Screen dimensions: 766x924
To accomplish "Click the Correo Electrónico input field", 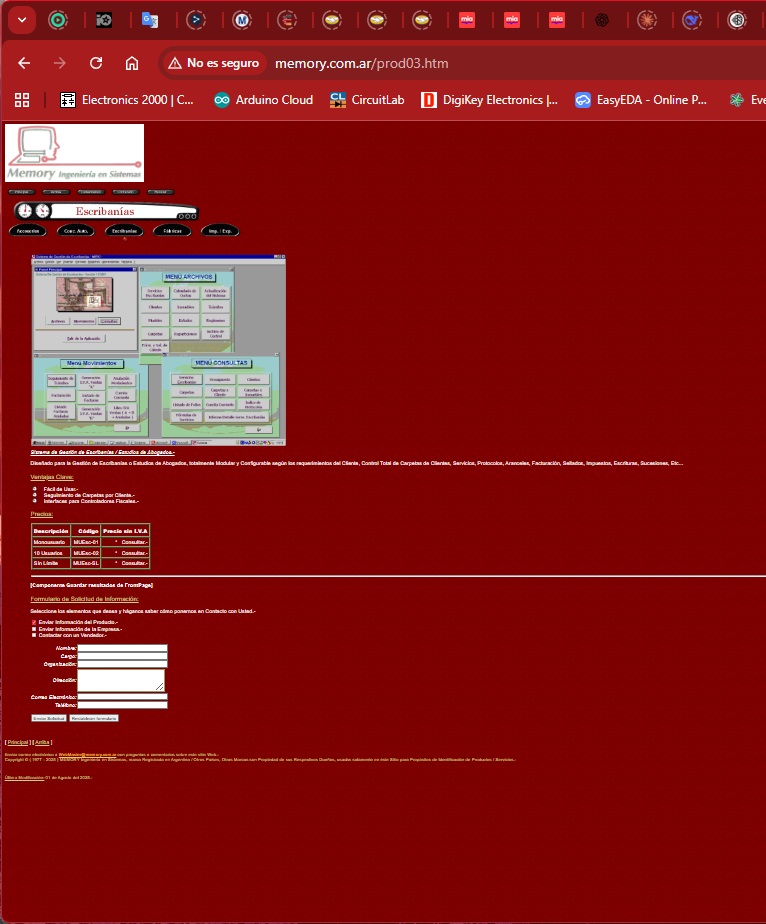I will (x=123, y=697).
